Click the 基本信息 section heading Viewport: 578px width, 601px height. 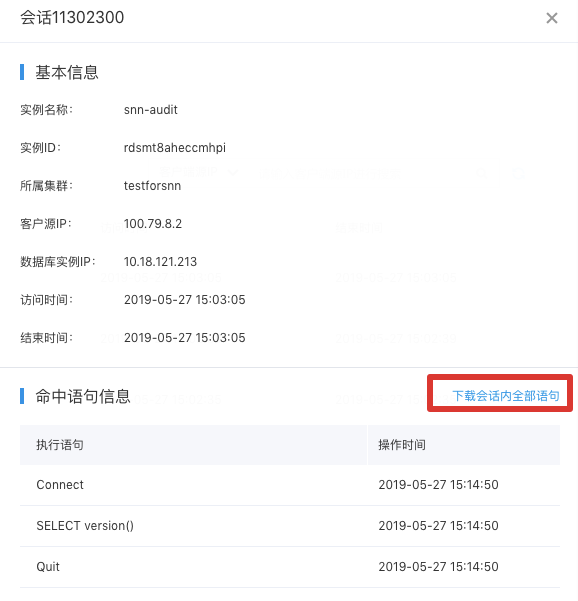[x=67, y=72]
